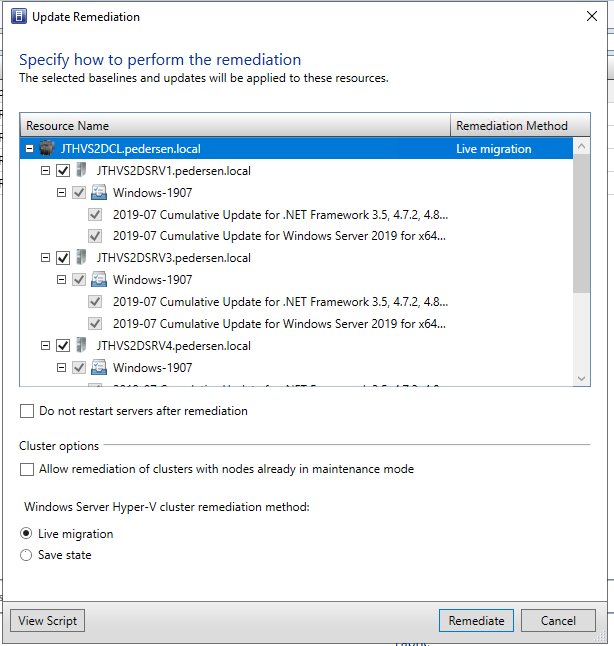Select Windows Server 2019 update text under JTHVS2DSRV3
Screen dimensions: 614x646
point(279,324)
